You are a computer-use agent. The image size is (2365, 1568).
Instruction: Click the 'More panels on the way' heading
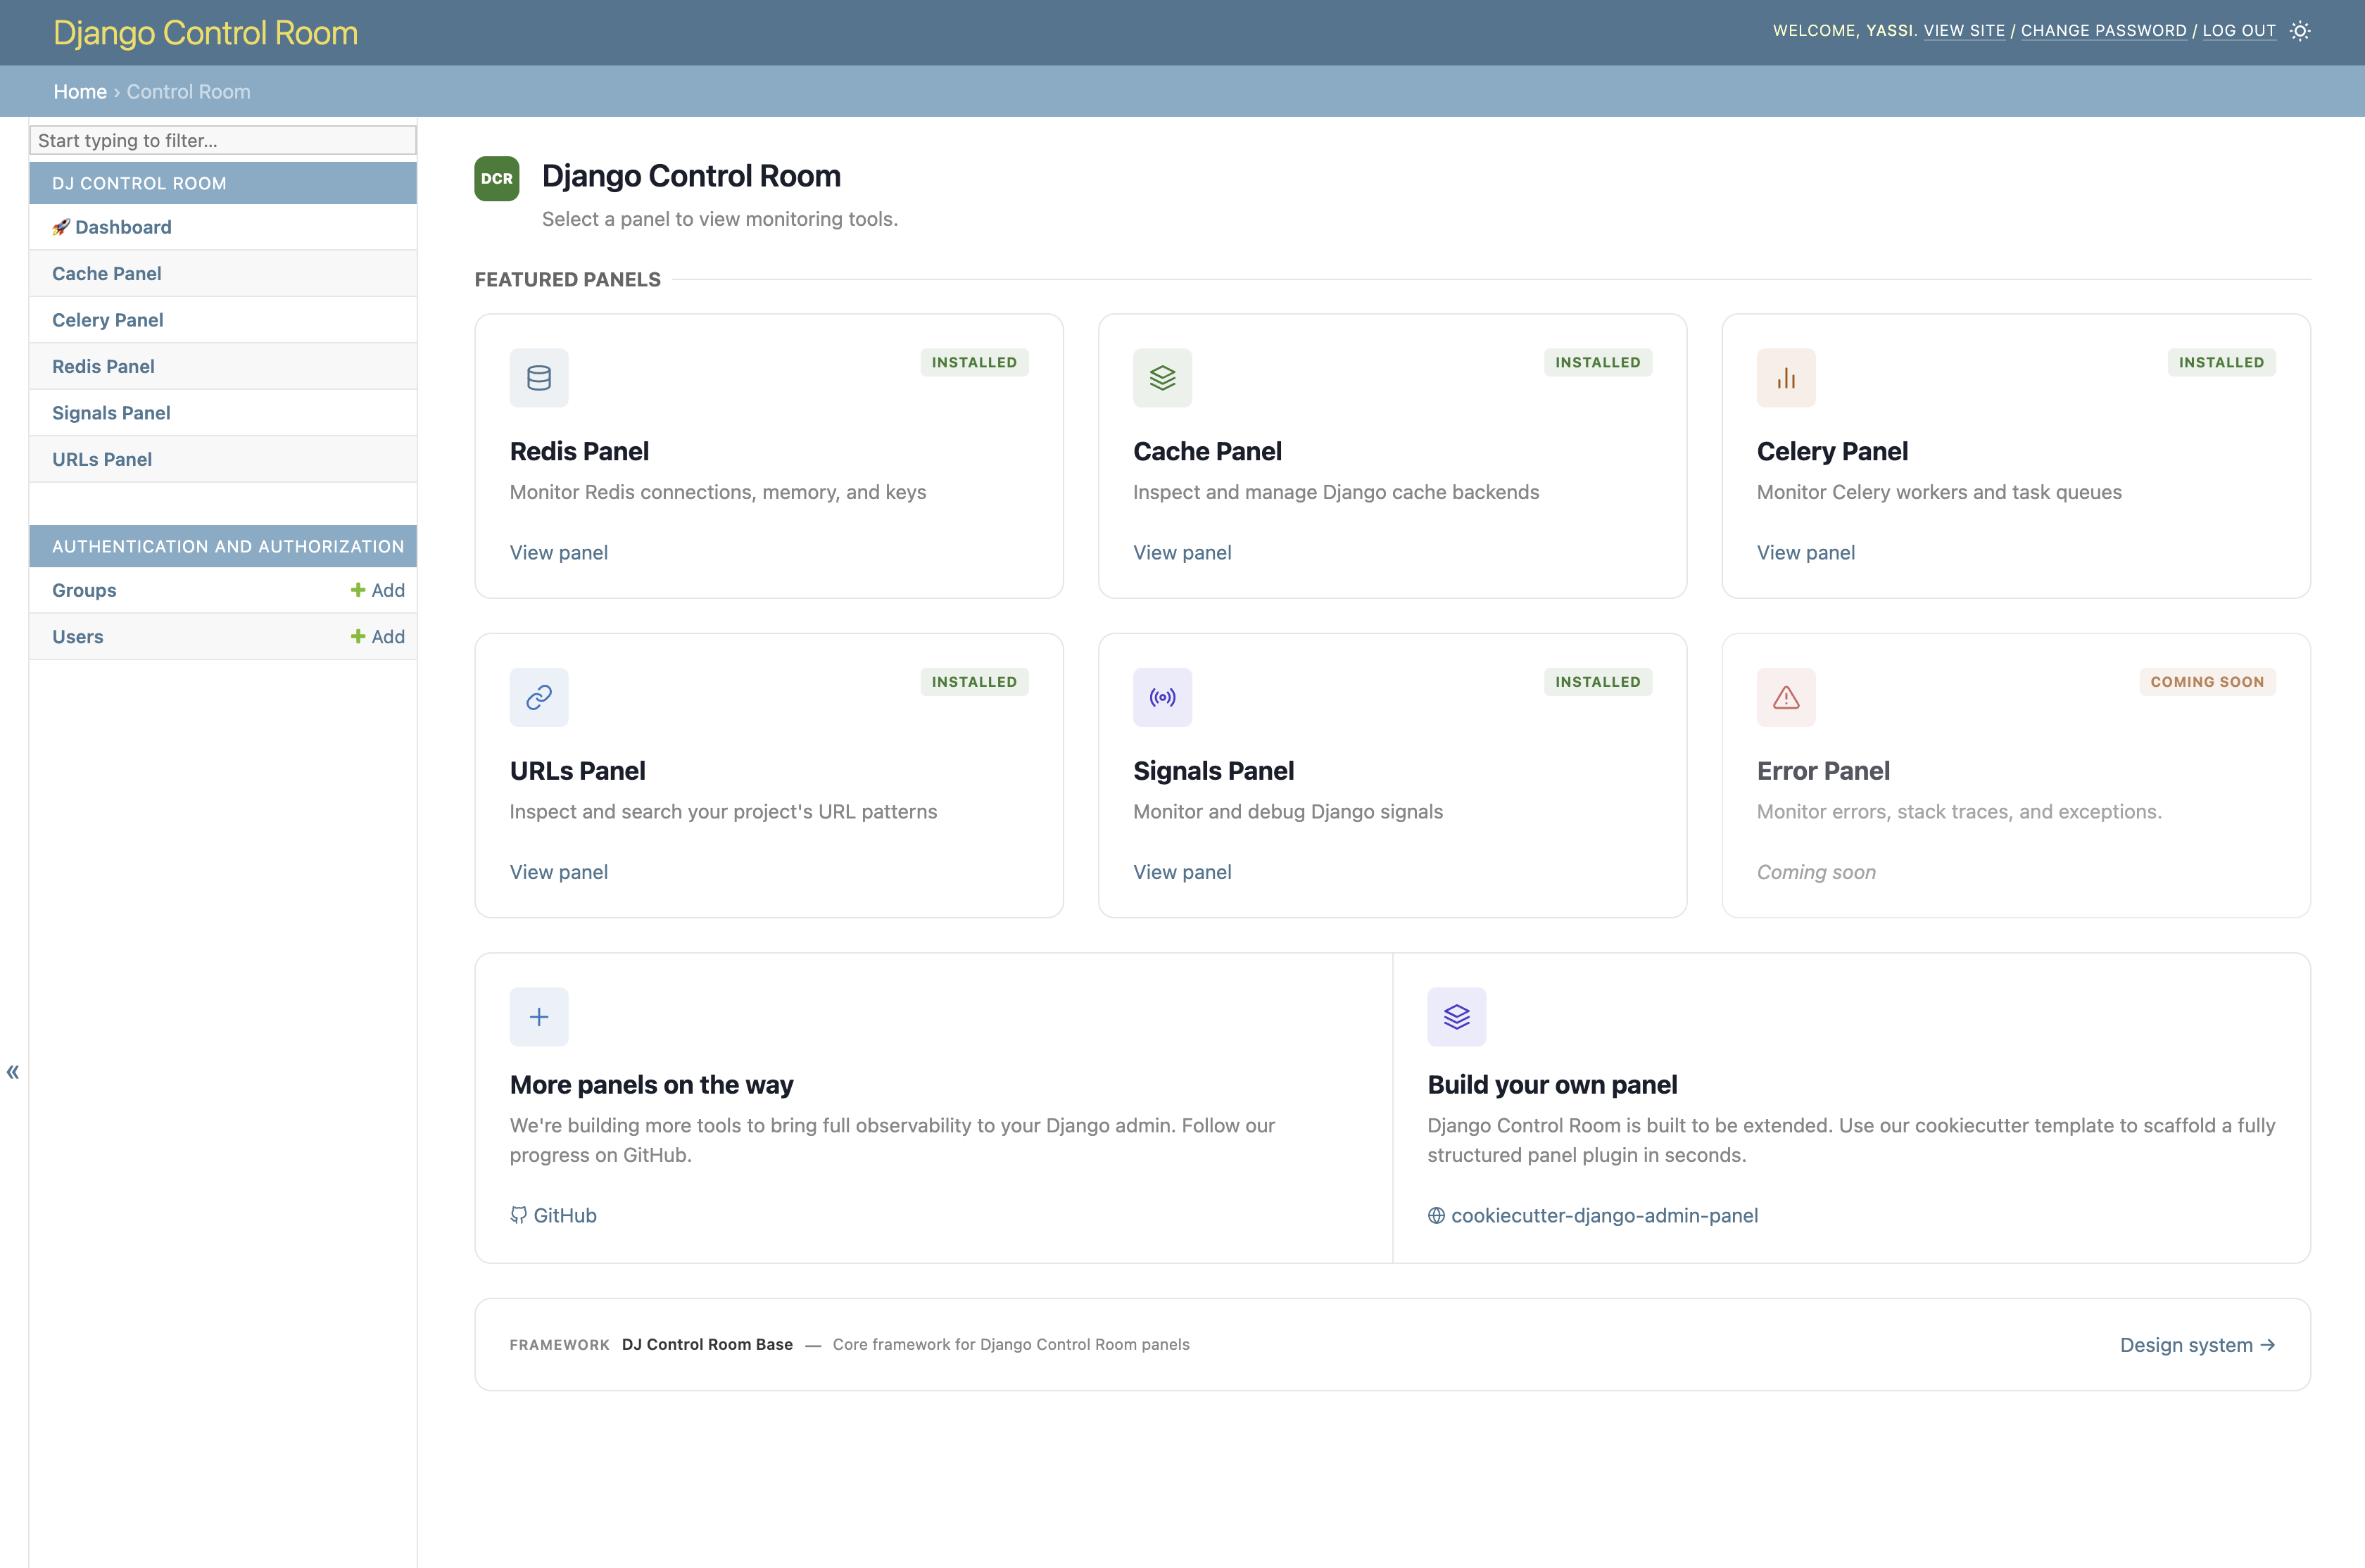(651, 1085)
